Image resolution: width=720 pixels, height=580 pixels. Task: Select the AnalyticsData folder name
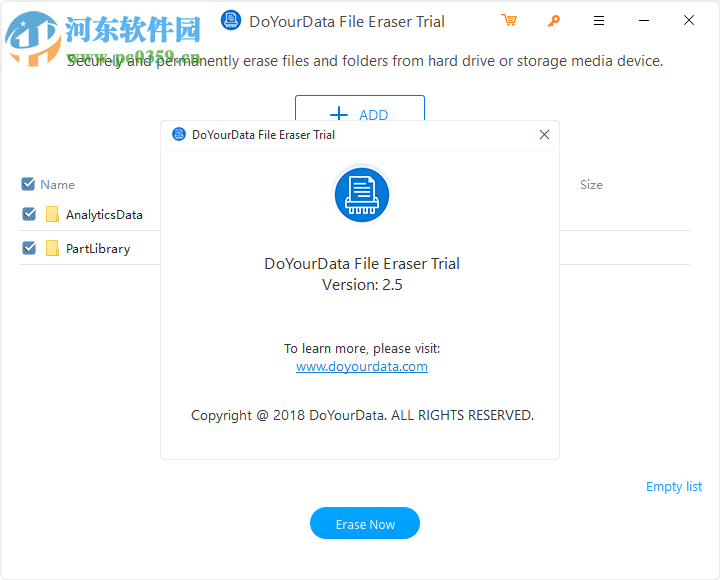104,215
